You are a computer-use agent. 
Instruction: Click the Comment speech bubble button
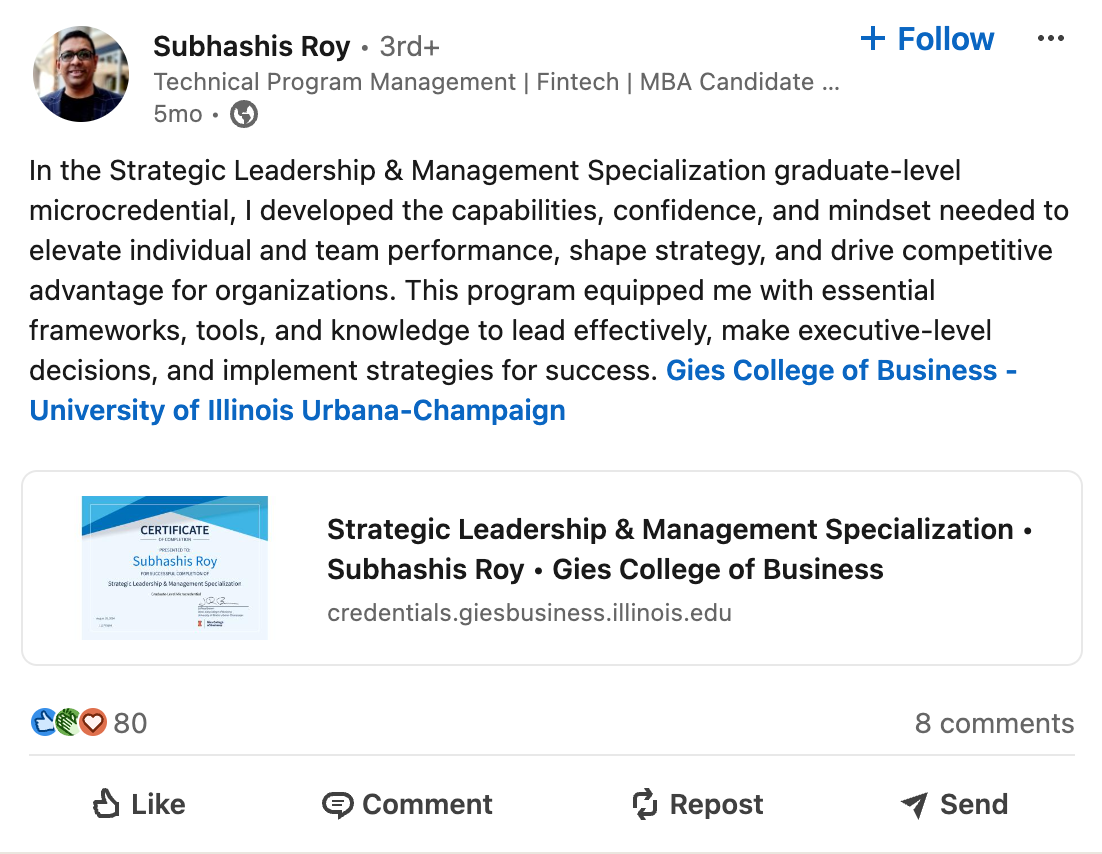pos(407,804)
